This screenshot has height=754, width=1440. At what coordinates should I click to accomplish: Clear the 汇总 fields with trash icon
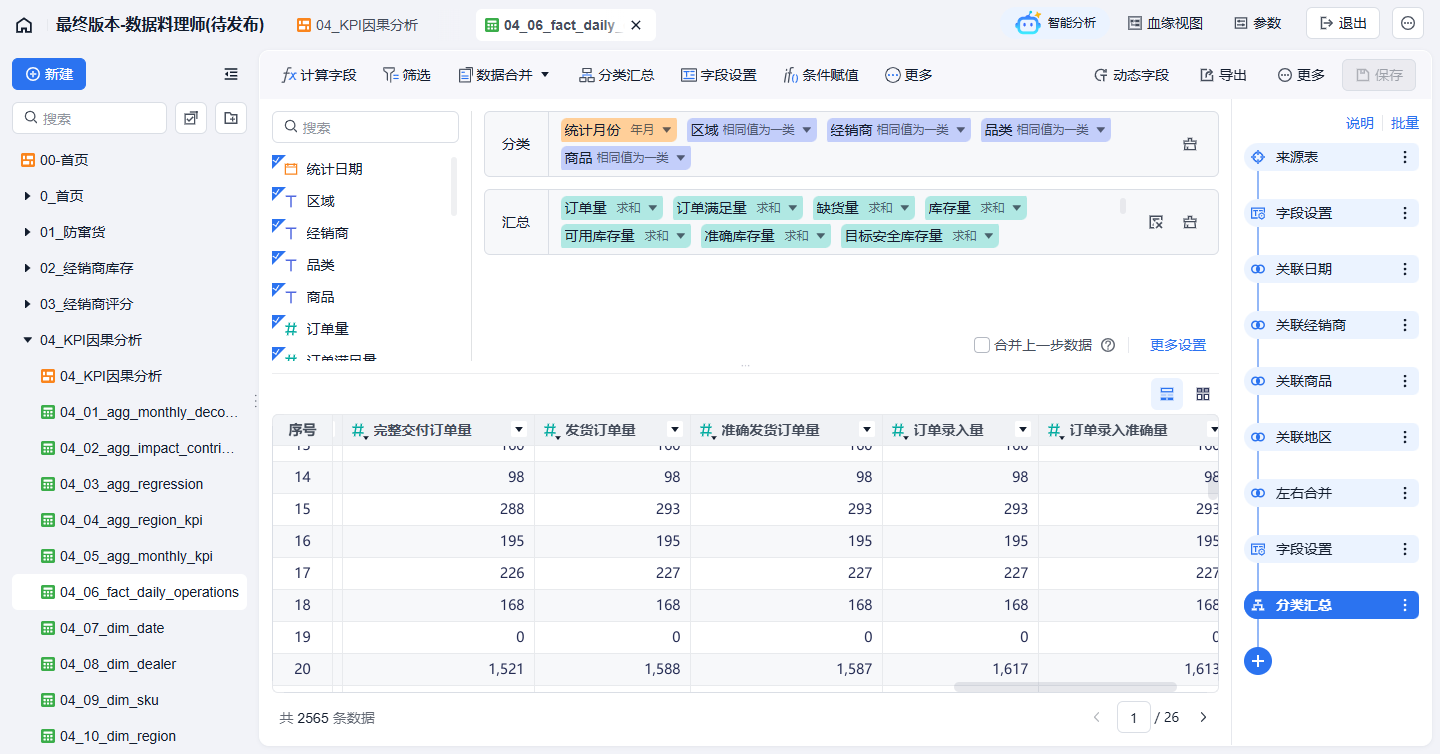[x=1190, y=222]
